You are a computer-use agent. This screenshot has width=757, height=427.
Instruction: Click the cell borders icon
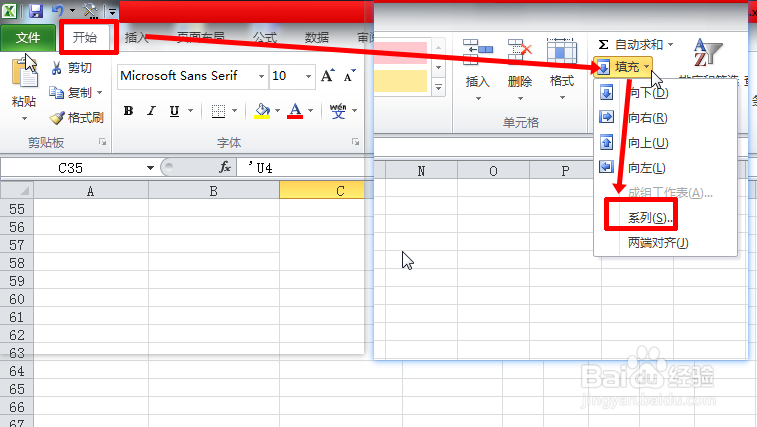click(218, 111)
